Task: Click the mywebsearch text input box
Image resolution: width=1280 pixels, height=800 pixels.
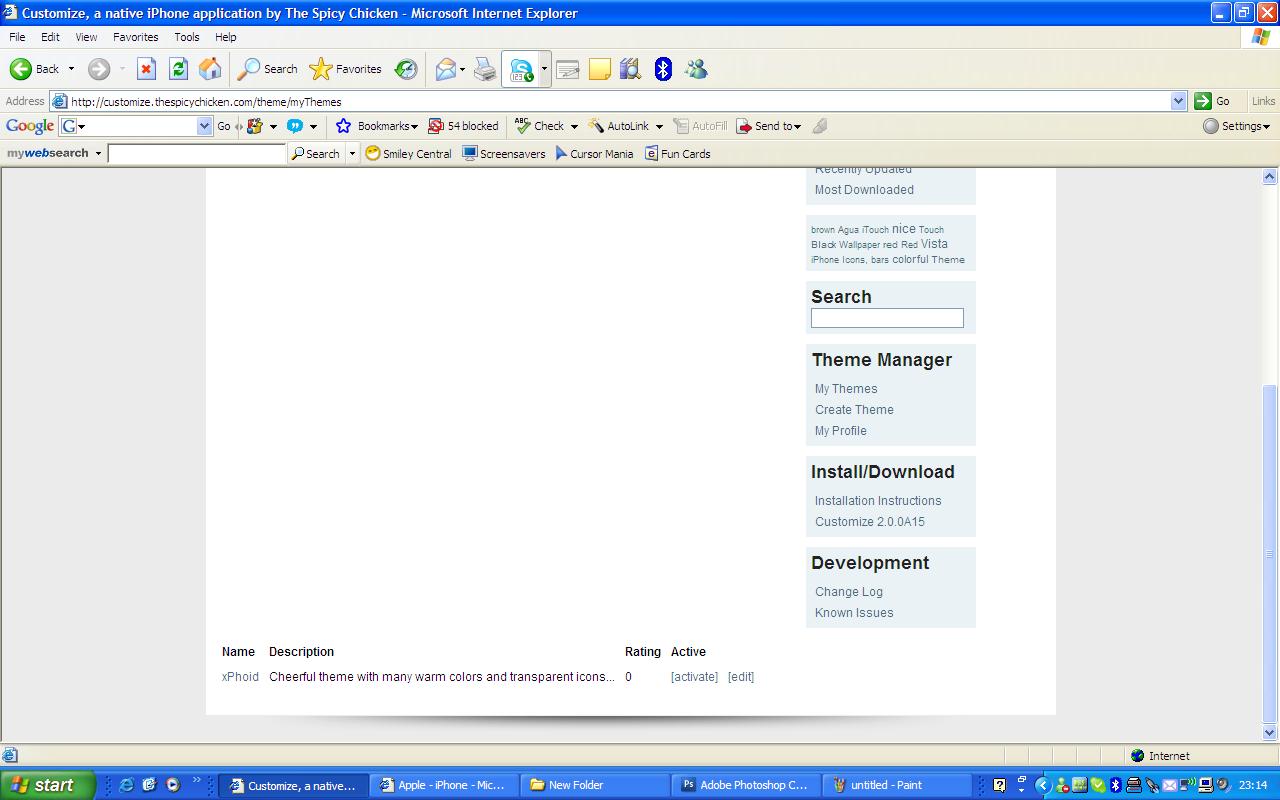Action: (197, 154)
